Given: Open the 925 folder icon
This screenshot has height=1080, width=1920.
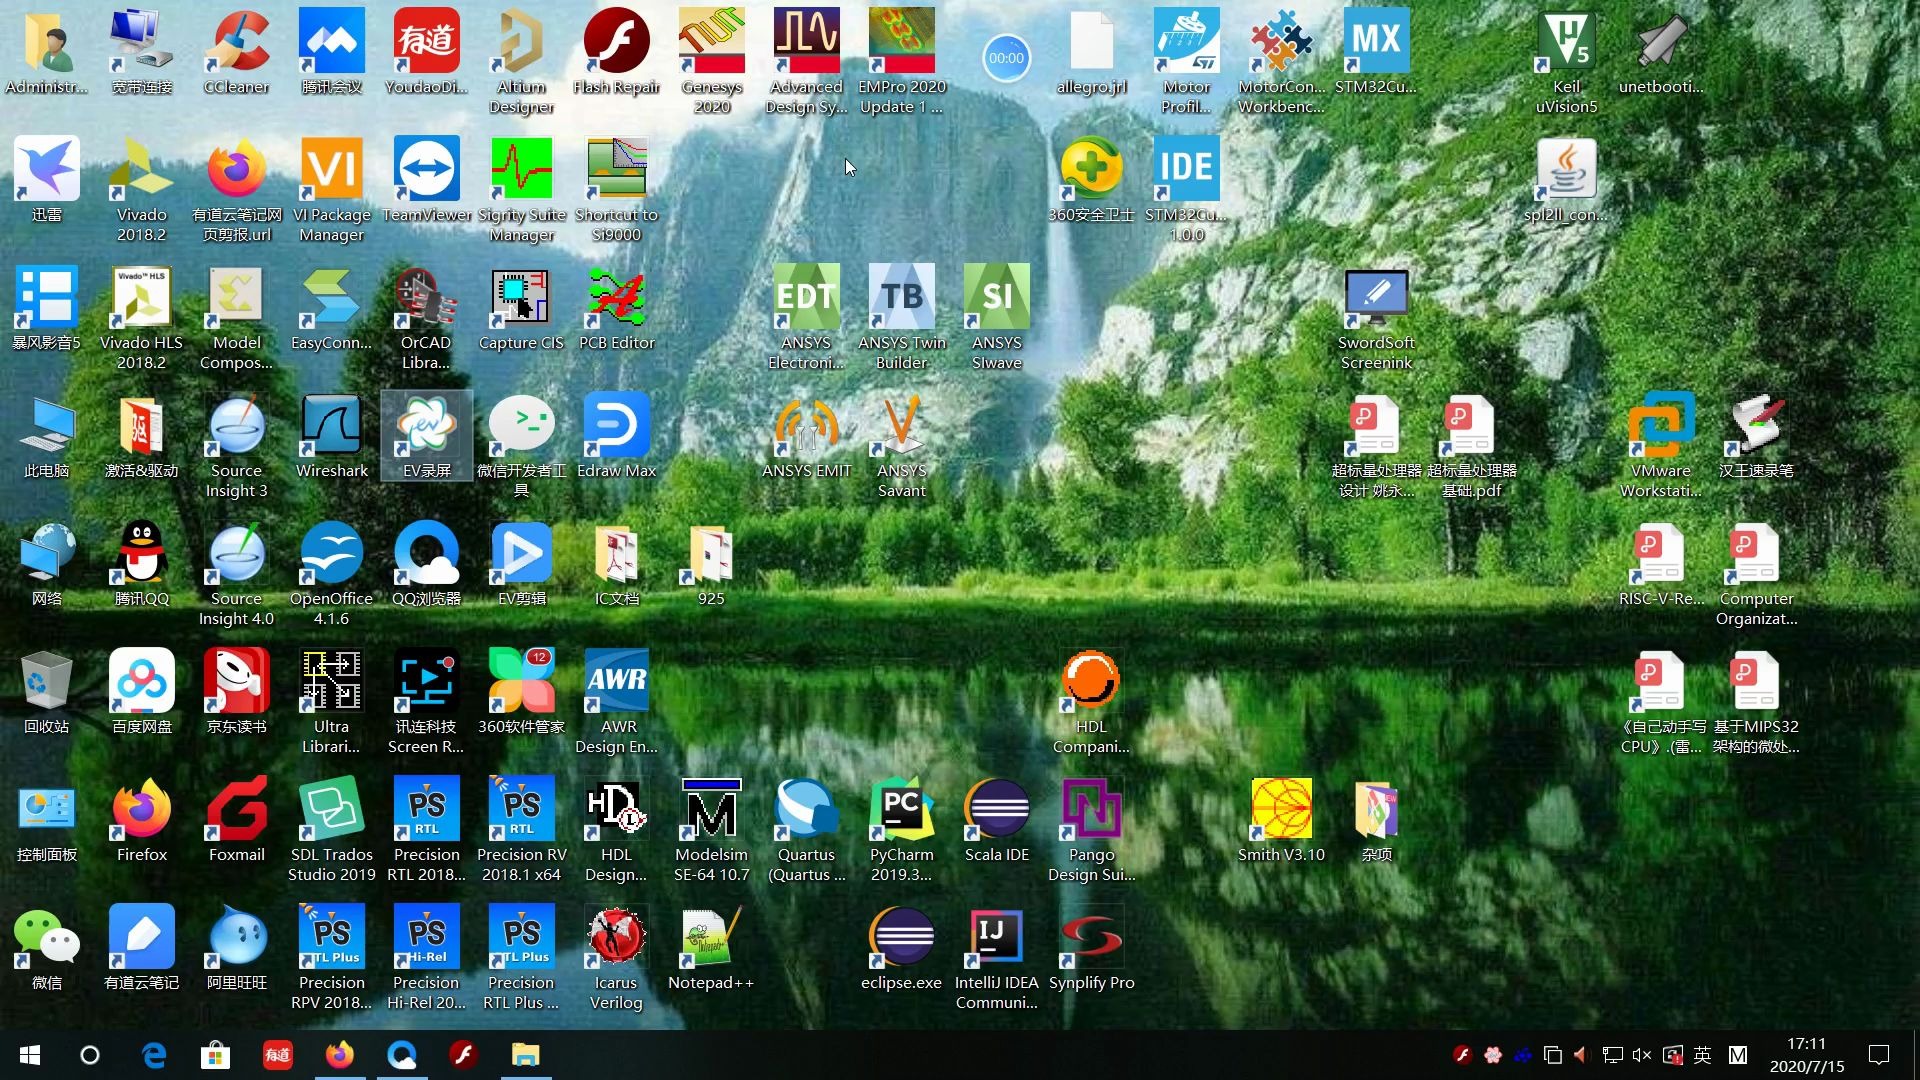Looking at the screenshot, I should 711,564.
